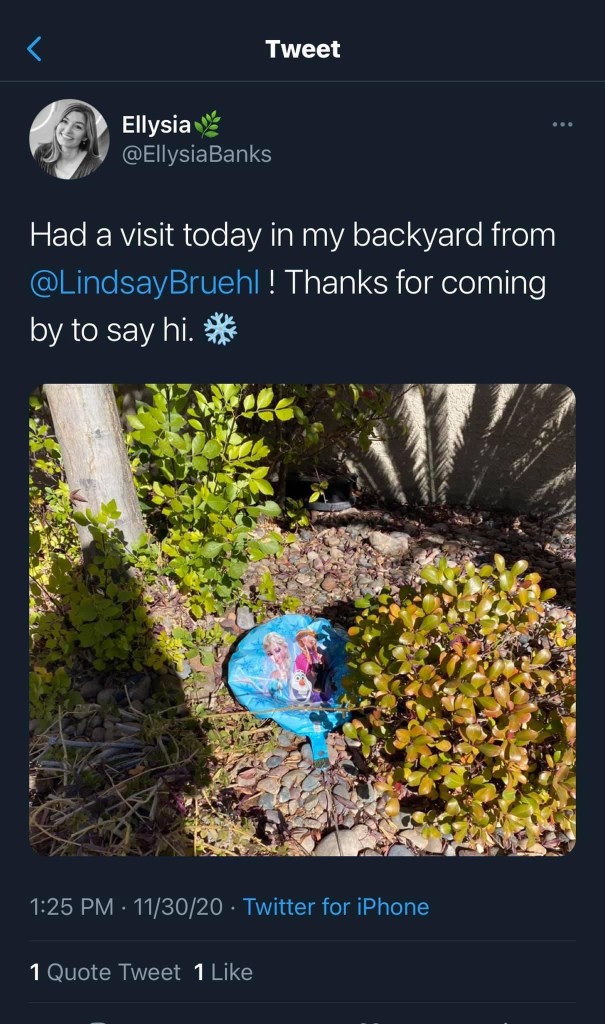Tap the snowflake emoji ending the tweet

click(x=221, y=330)
